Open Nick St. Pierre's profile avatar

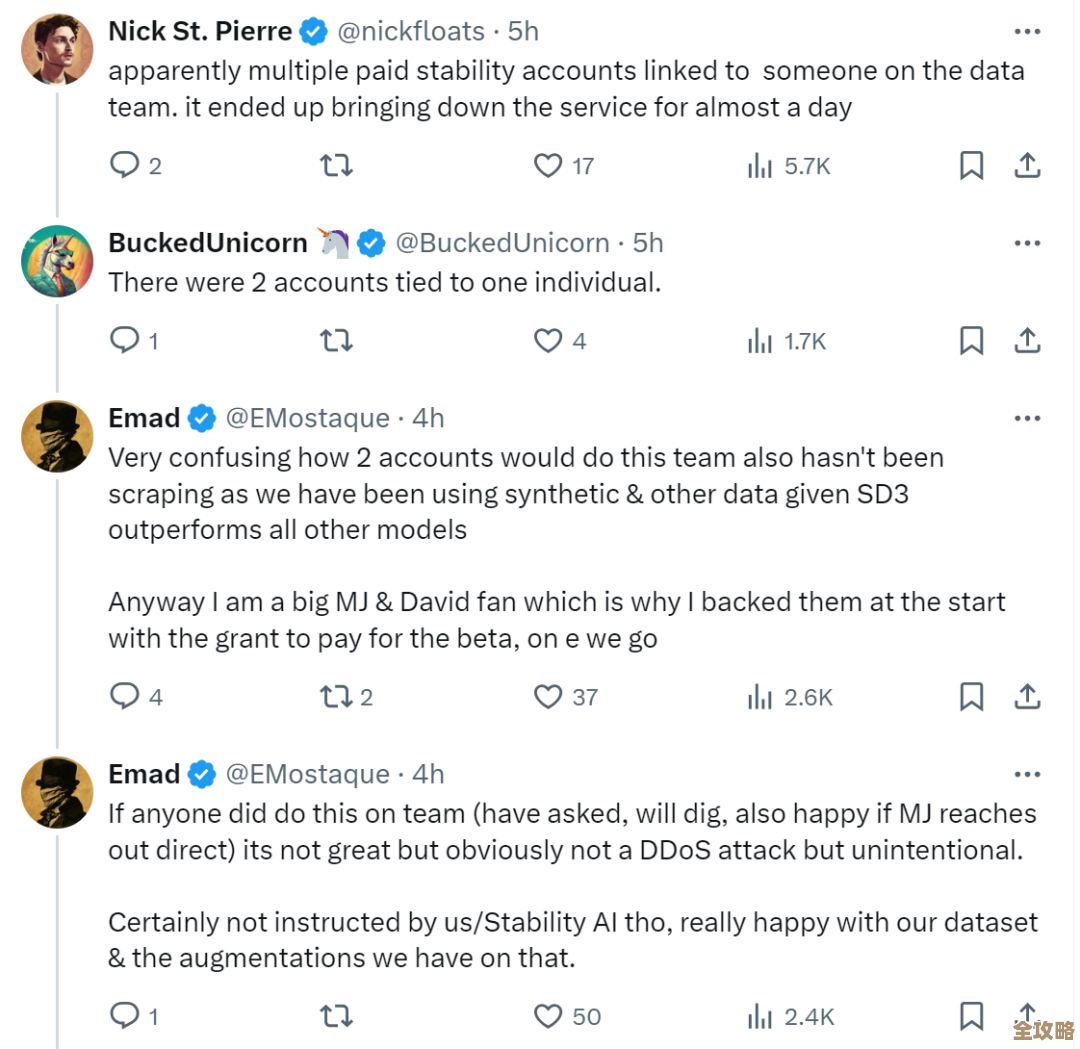(x=57, y=50)
